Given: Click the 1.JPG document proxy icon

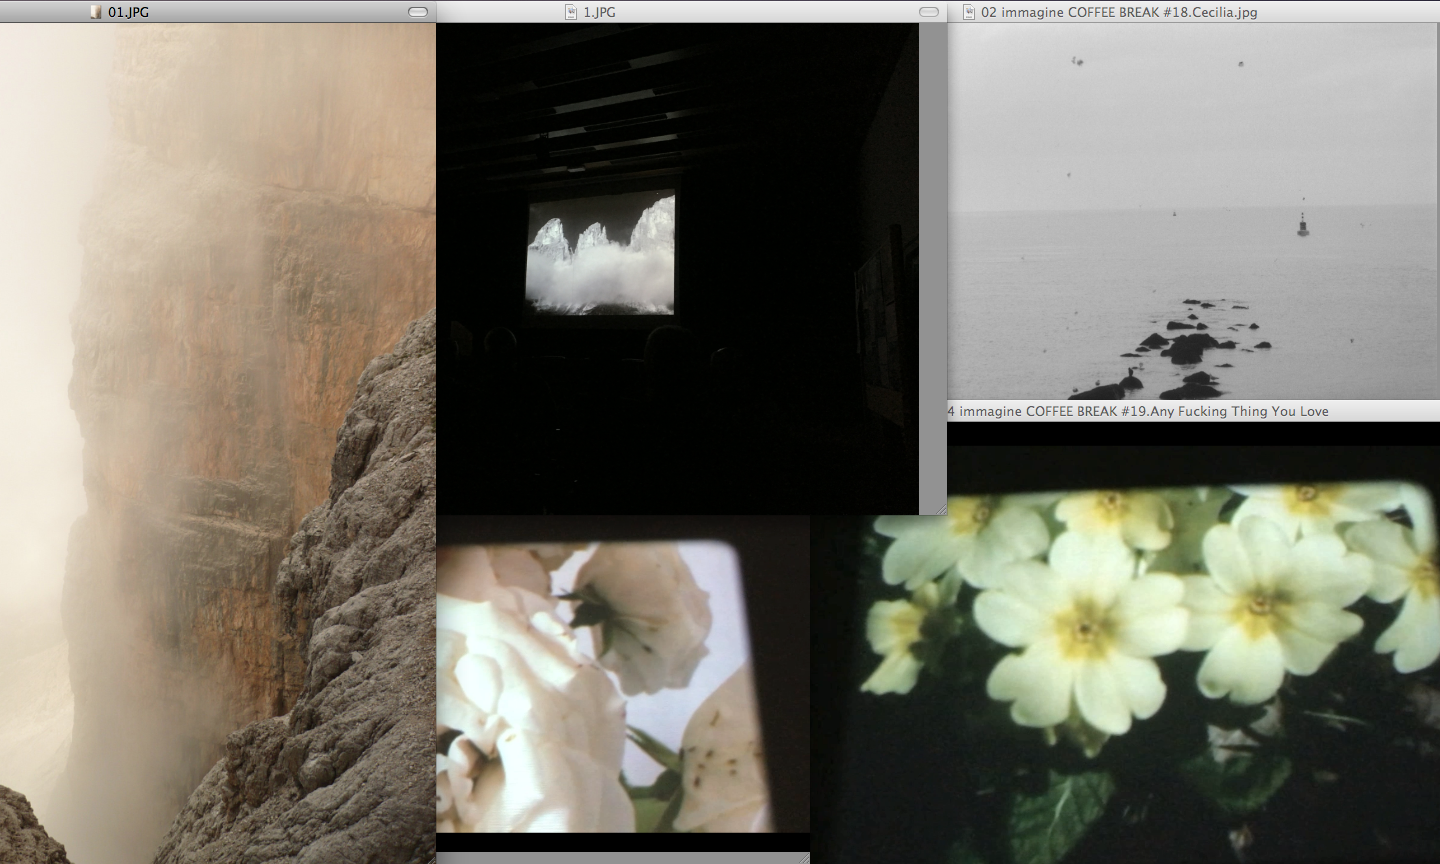Looking at the screenshot, I should click(x=572, y=12).
